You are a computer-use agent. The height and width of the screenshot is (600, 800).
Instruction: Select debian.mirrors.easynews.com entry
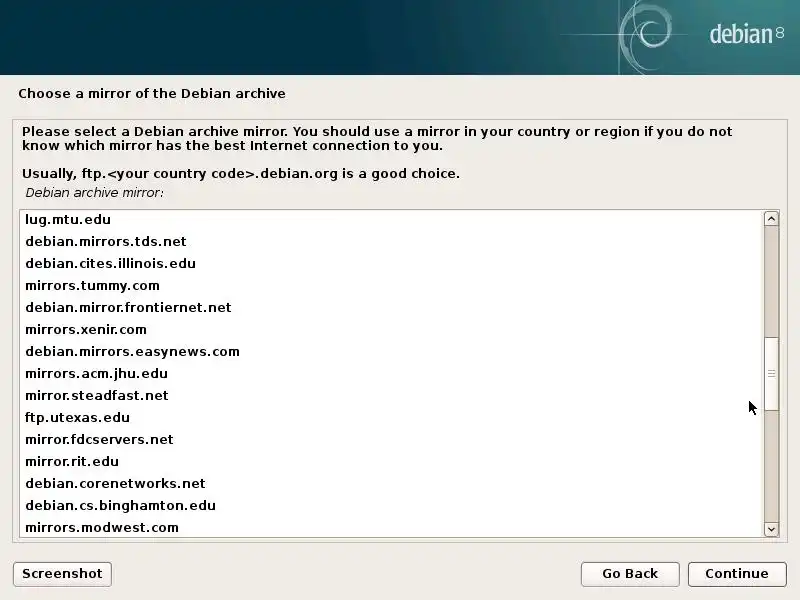391,352
